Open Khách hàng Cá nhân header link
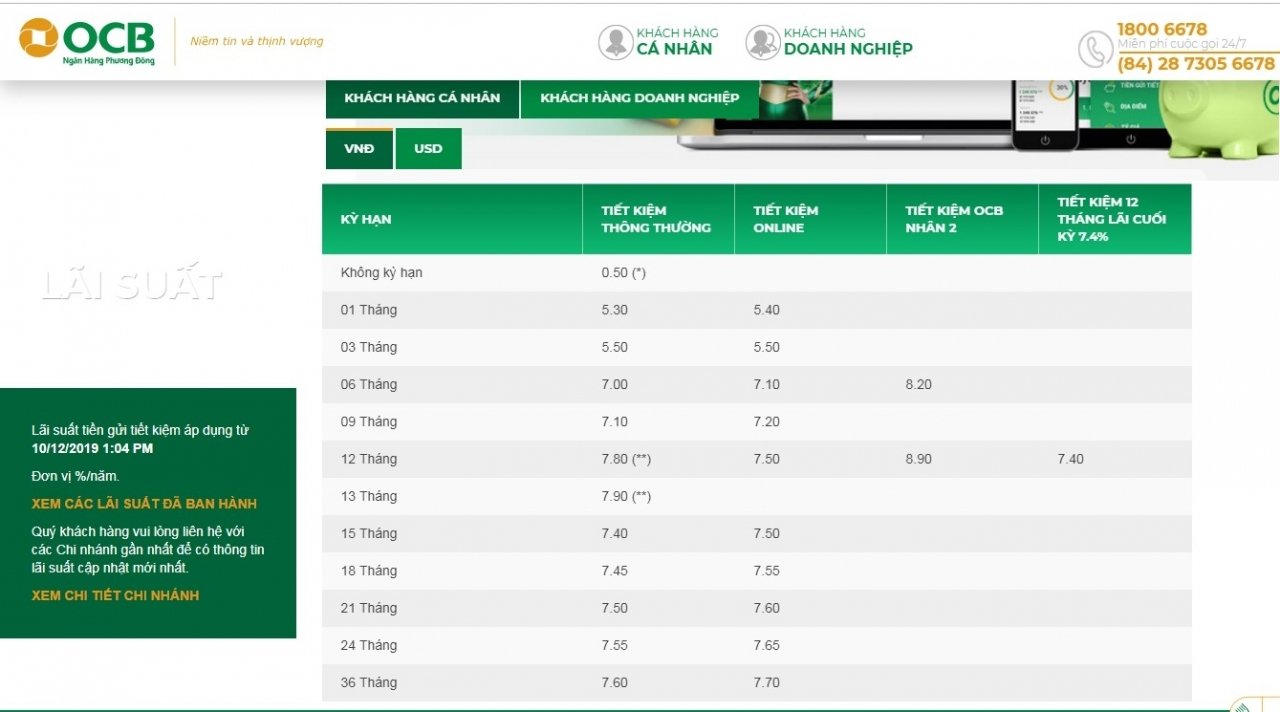1280x712 pixels. click(x=677, y=41)
